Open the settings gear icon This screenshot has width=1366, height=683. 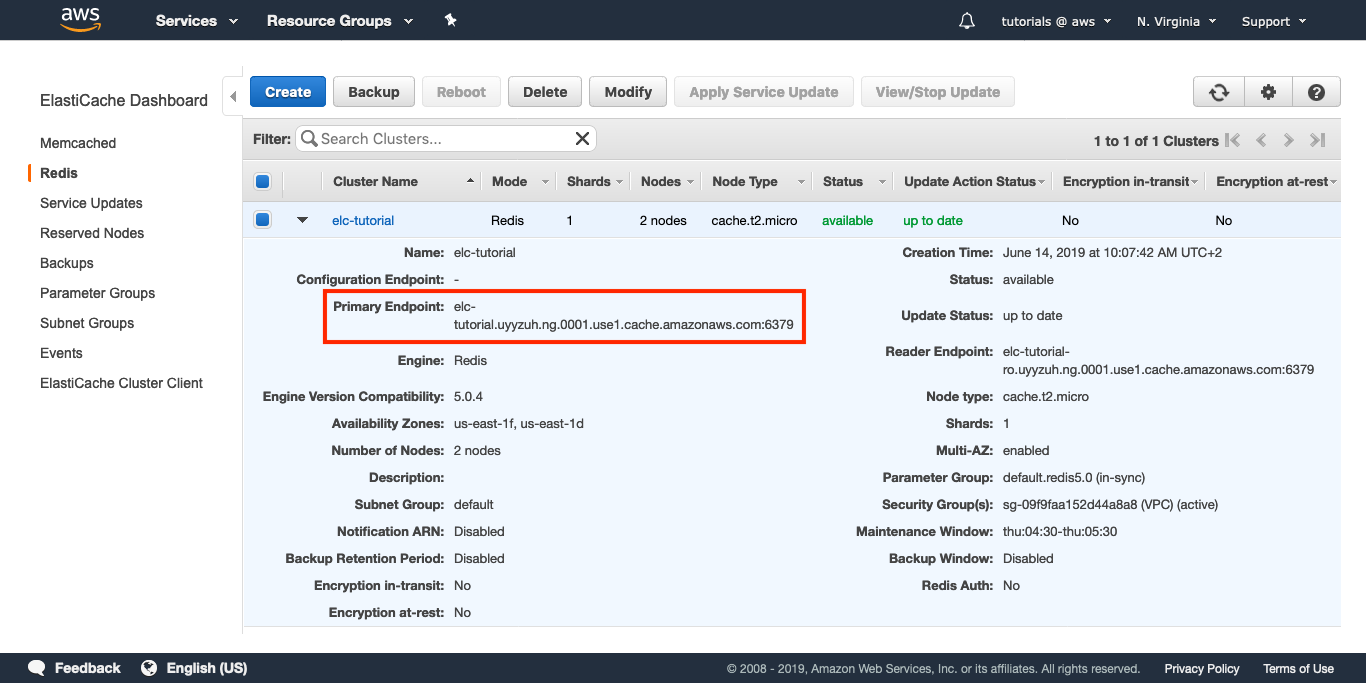[1268, 92]
